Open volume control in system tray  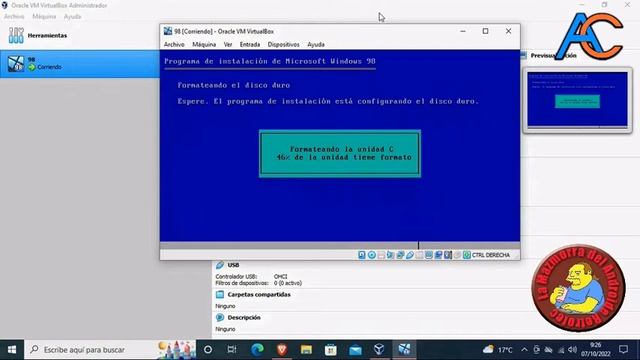[x=573, y=350]
